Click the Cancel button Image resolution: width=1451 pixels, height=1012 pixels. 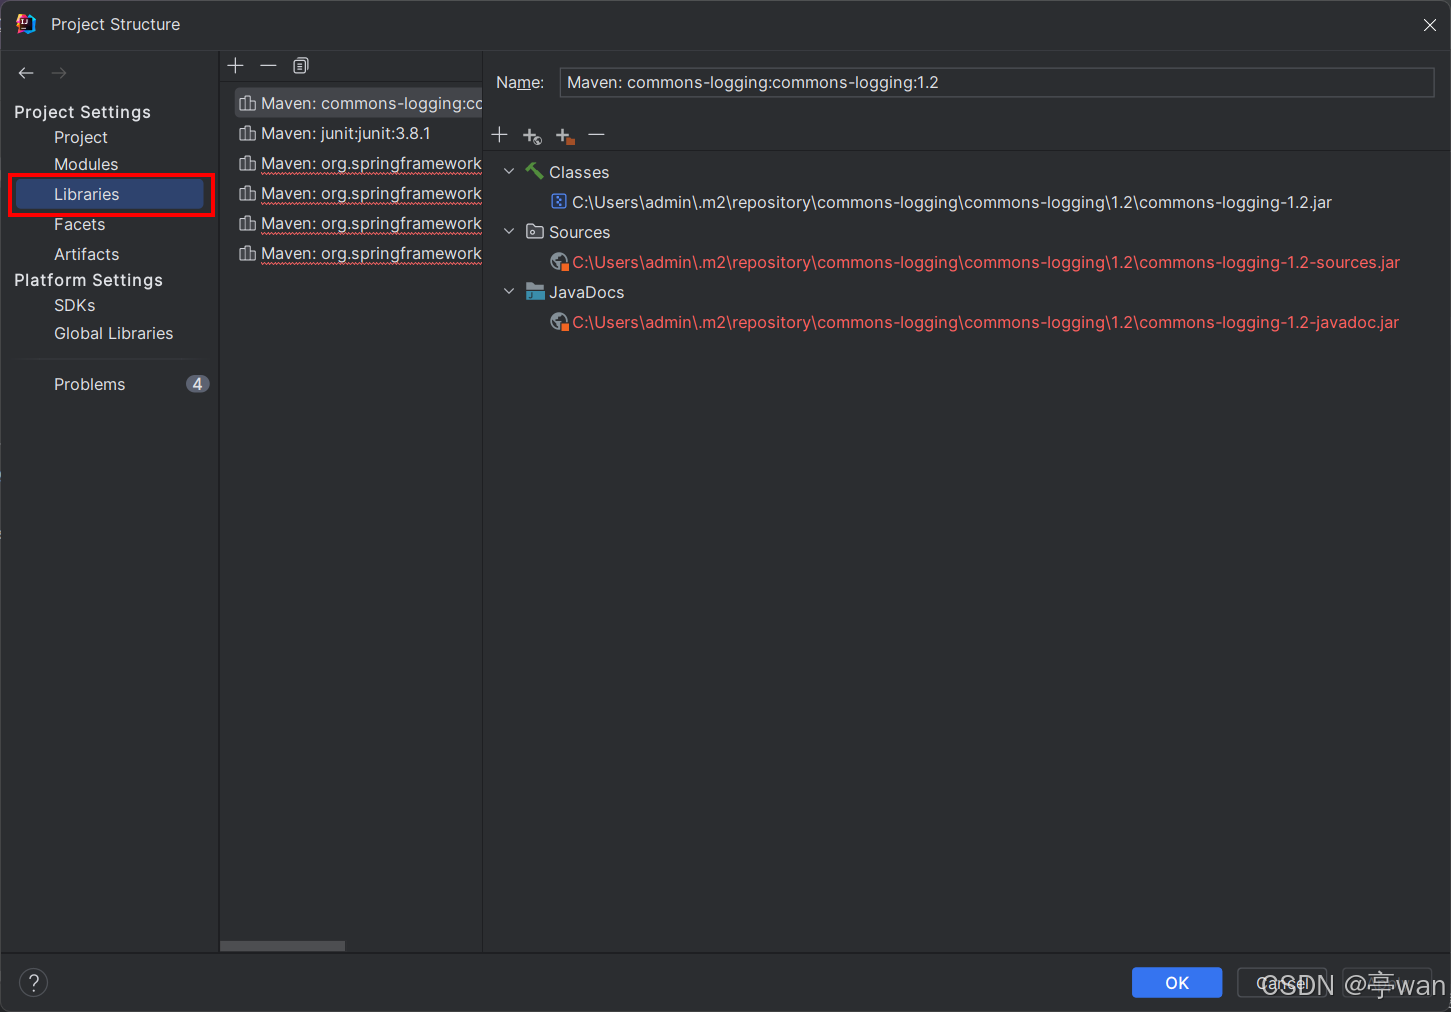(x=1282, y=983)
